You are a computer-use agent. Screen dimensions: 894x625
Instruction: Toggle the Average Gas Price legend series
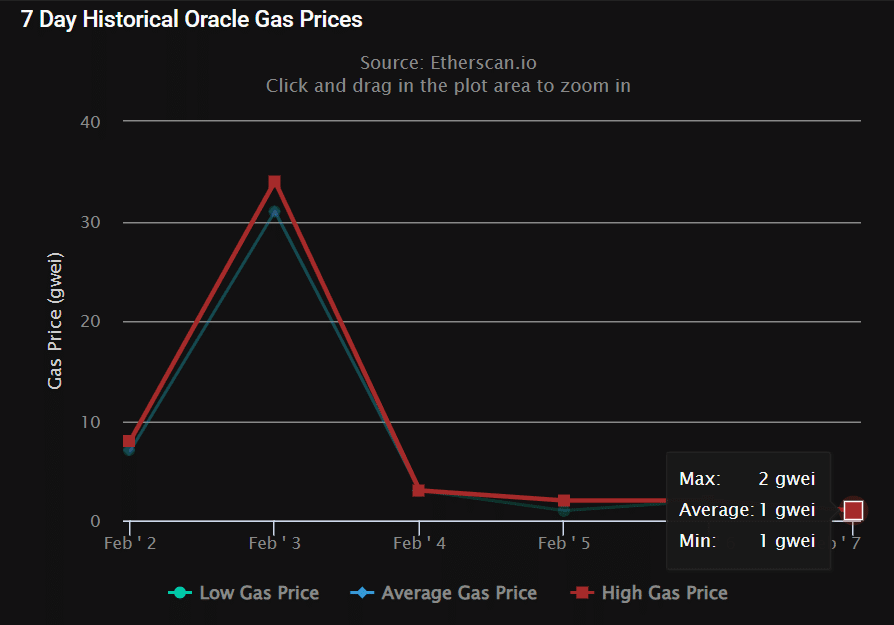pyautogui.click(x=444, y=593)
